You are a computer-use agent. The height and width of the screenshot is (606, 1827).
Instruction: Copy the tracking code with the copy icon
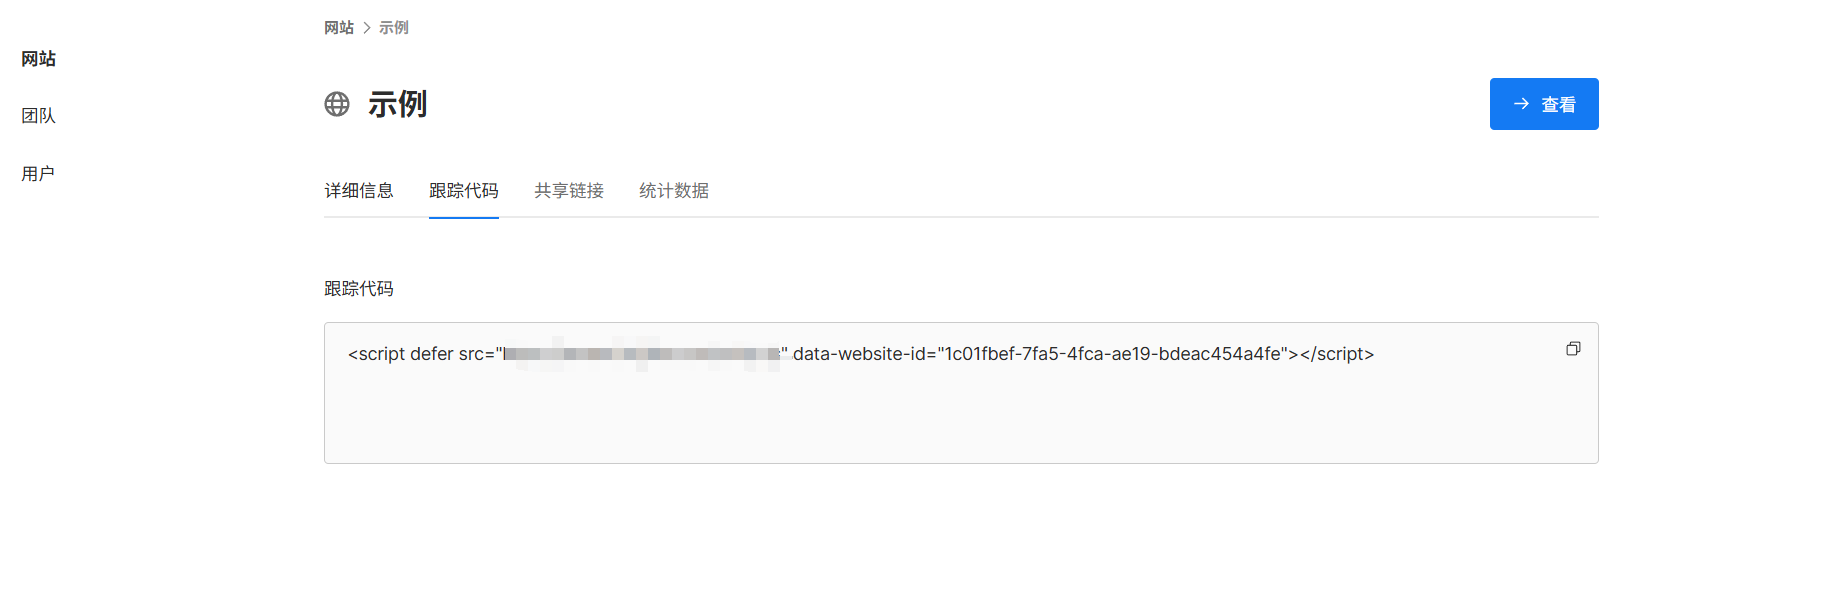click(x=1573, y=349)
